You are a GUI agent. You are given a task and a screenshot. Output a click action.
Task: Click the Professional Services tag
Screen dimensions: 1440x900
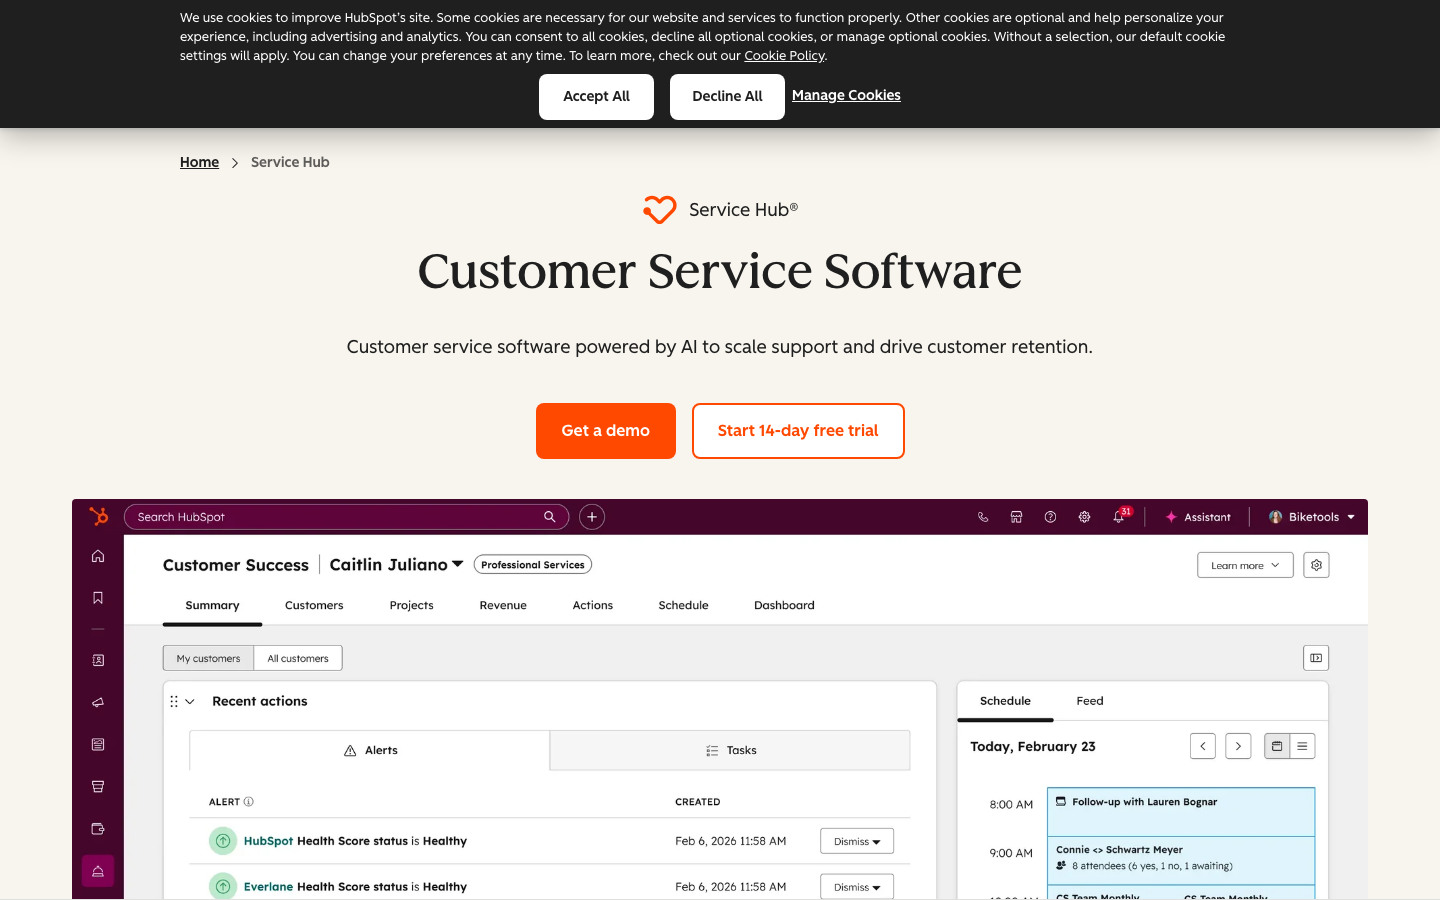[x=533, y=565]
